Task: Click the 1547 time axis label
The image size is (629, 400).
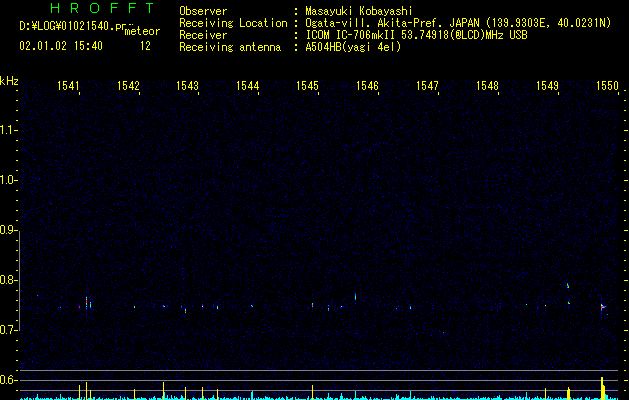Action: point(427,86)
